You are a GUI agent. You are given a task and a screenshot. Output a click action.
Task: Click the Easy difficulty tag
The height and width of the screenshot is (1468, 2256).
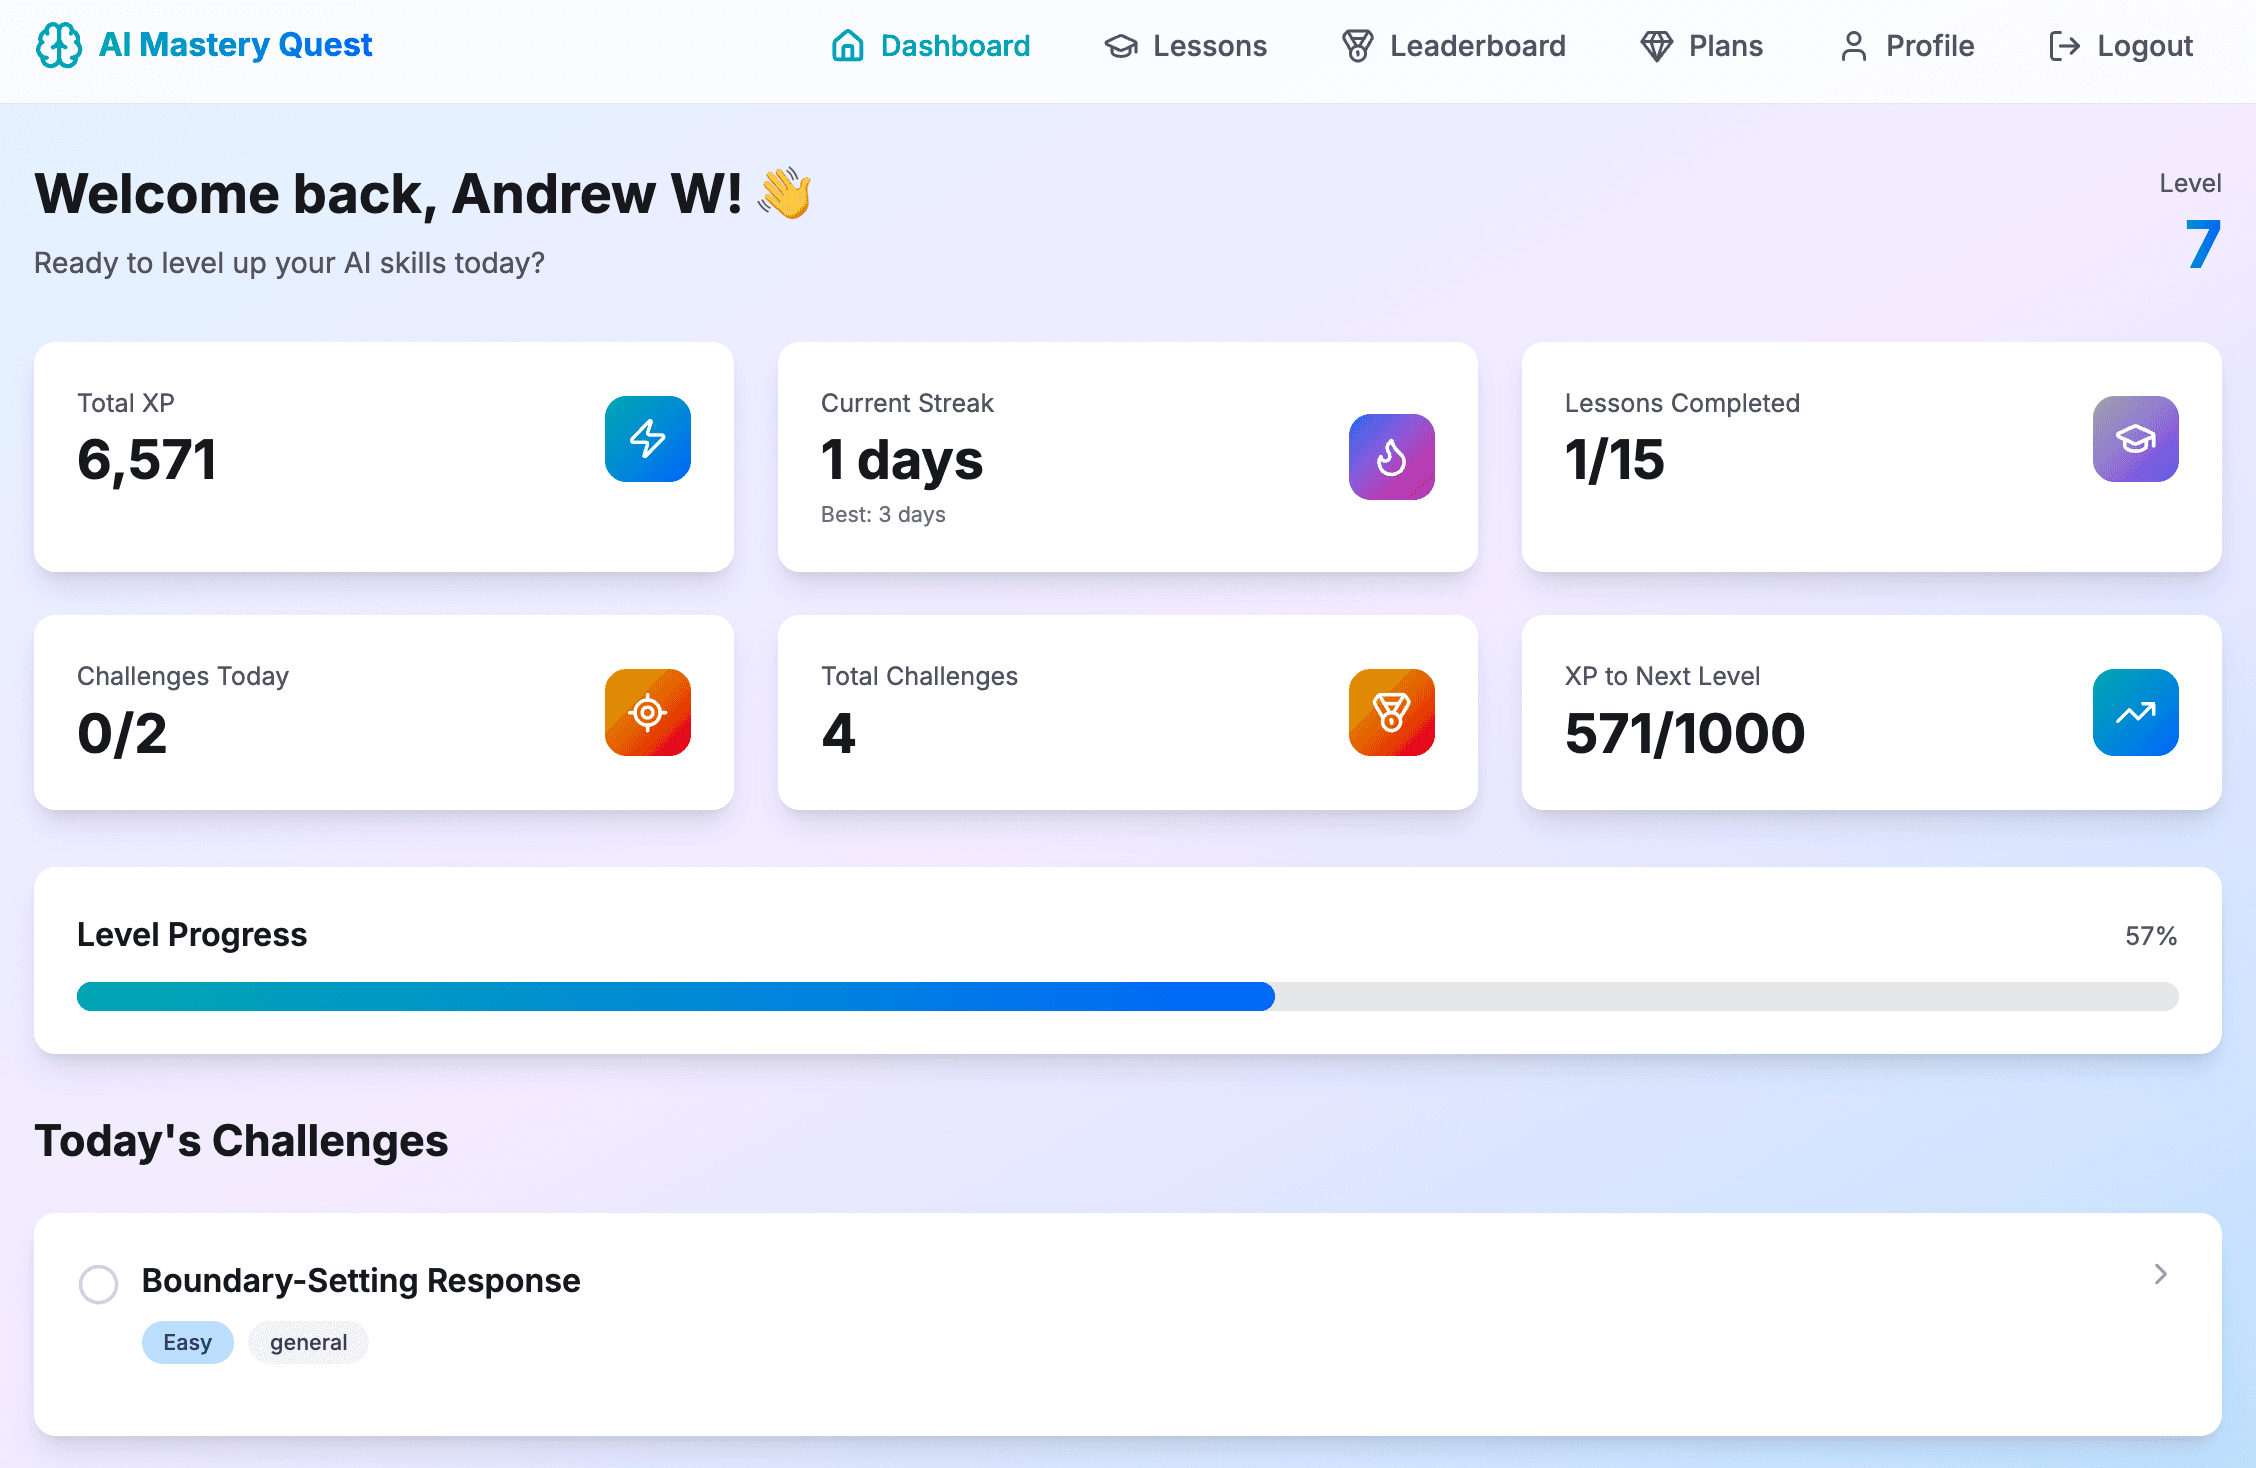tap(187, 1342)
